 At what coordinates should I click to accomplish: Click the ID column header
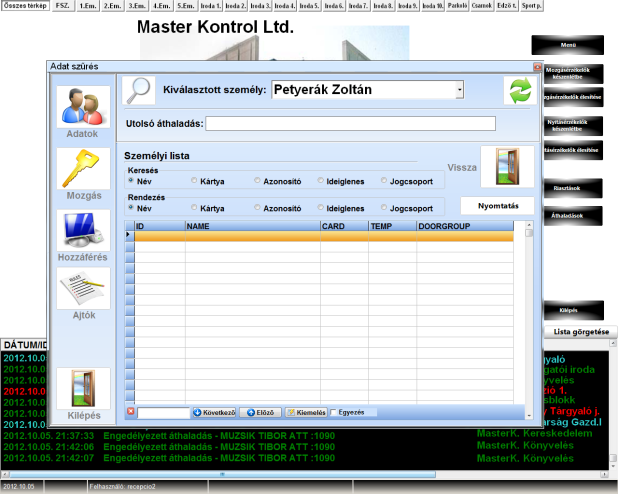pyautogui.click(x=160, y=226)
